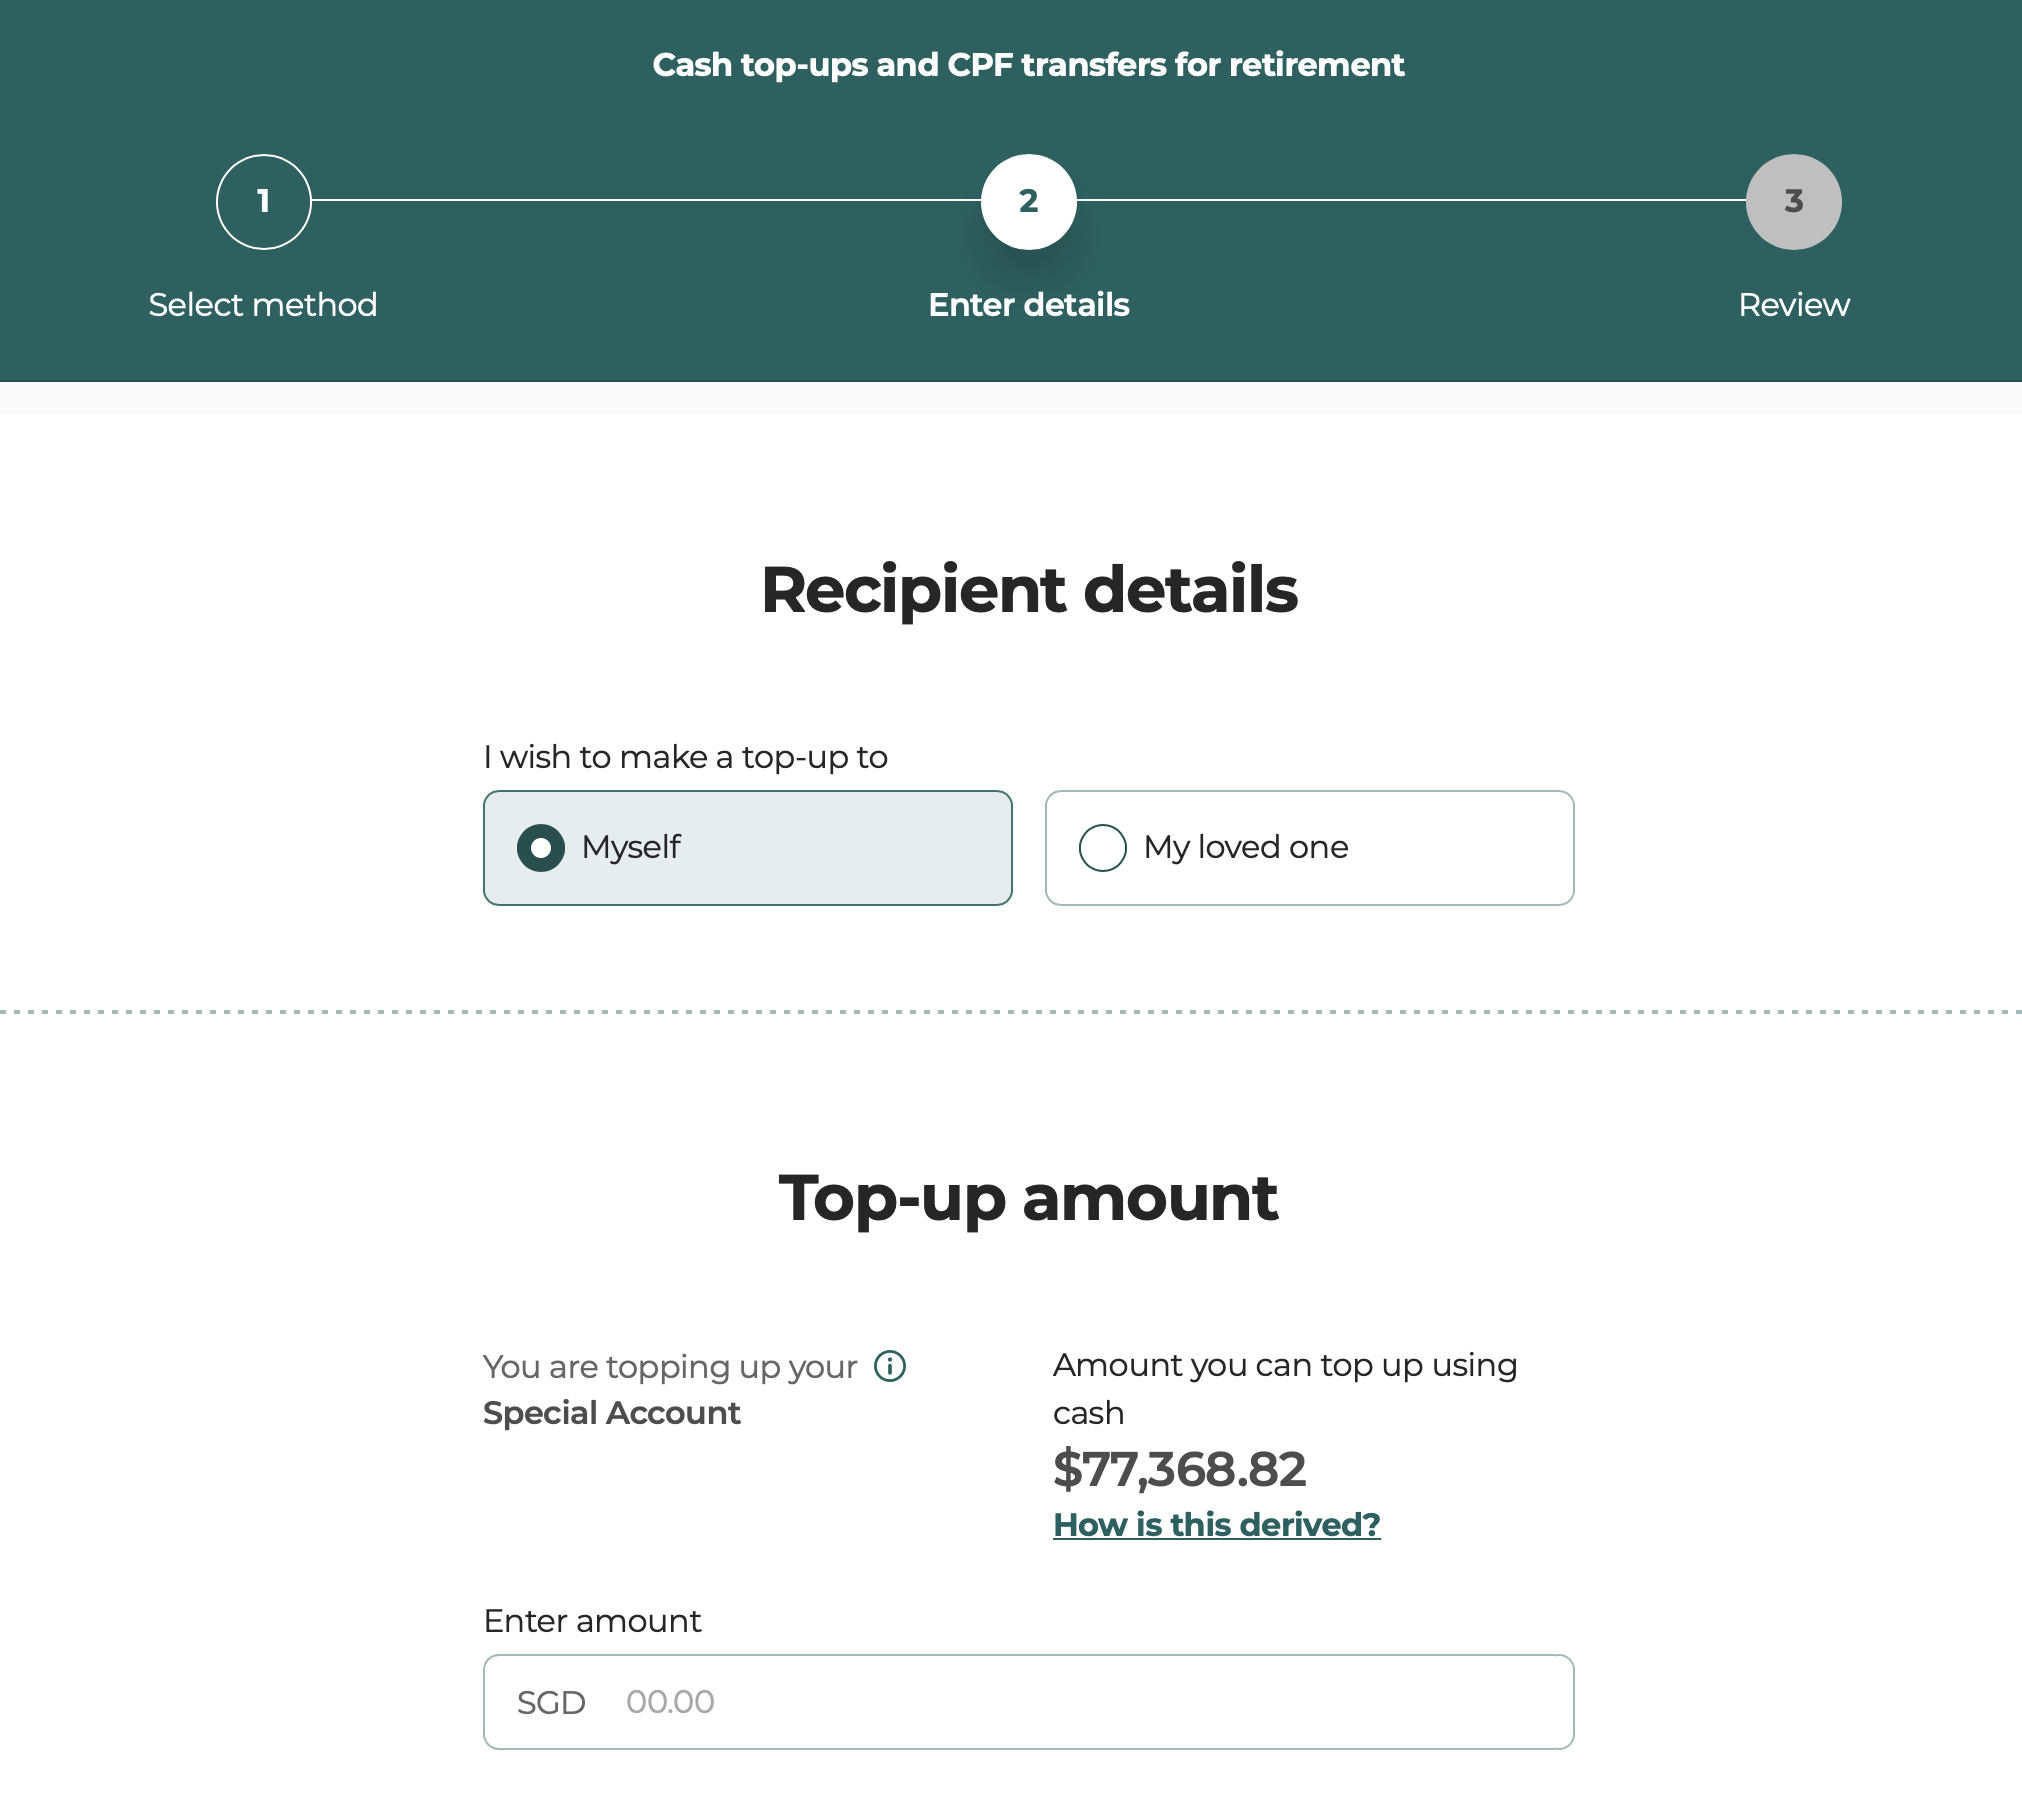Click the $77,368.82 top-up limit amount

1179,1469
